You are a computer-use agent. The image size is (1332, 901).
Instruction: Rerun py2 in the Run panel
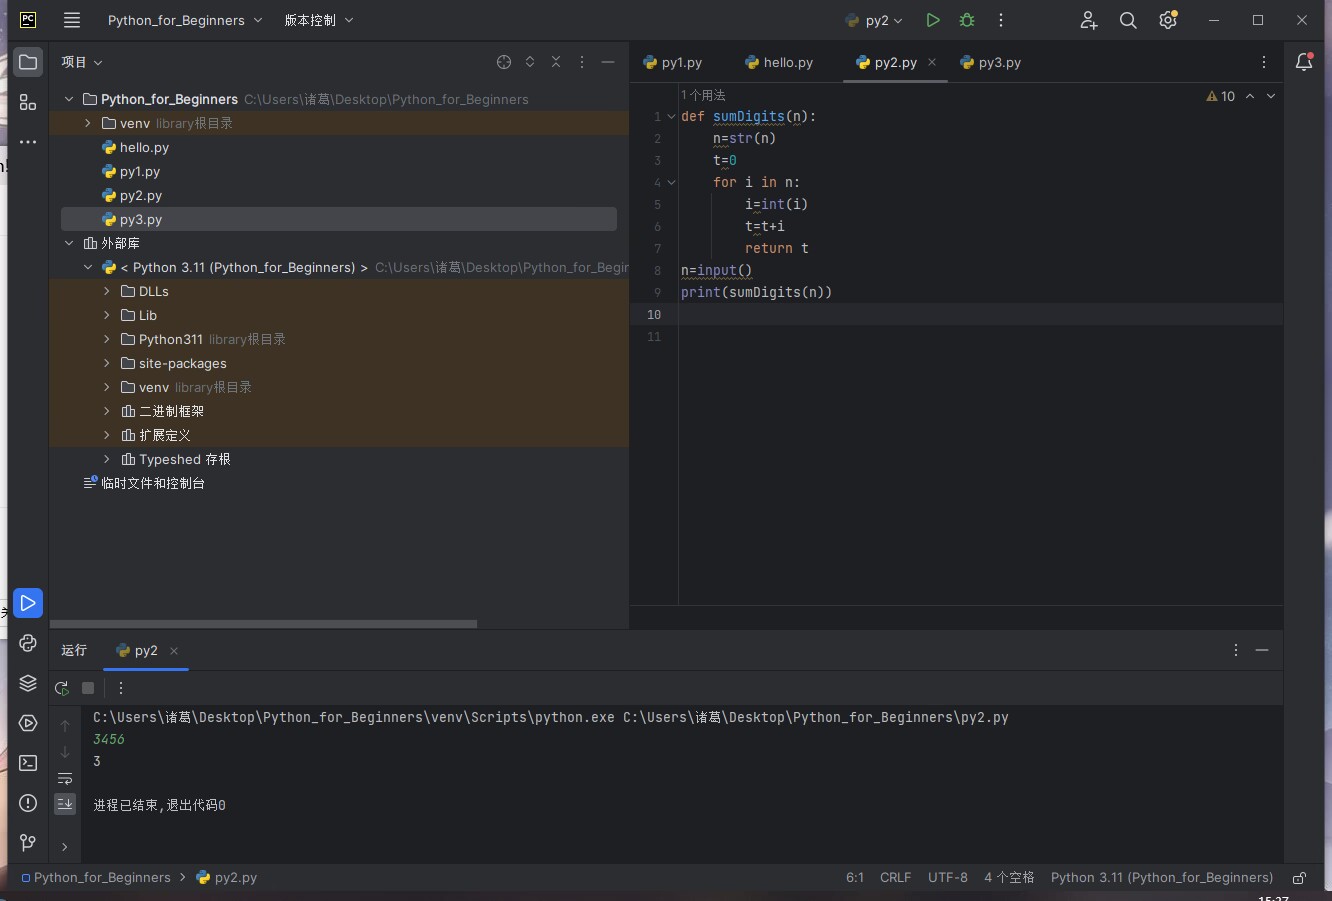(62, 688)
